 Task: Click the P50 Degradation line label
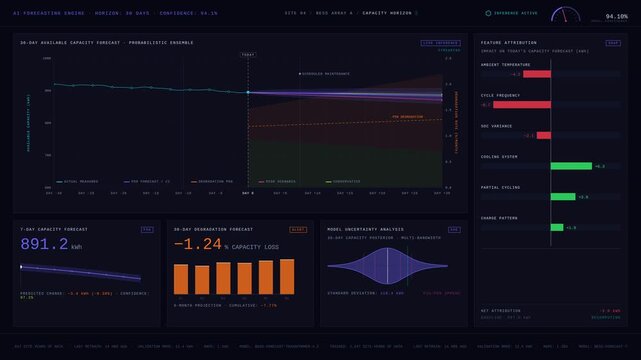tap(408, 117)
